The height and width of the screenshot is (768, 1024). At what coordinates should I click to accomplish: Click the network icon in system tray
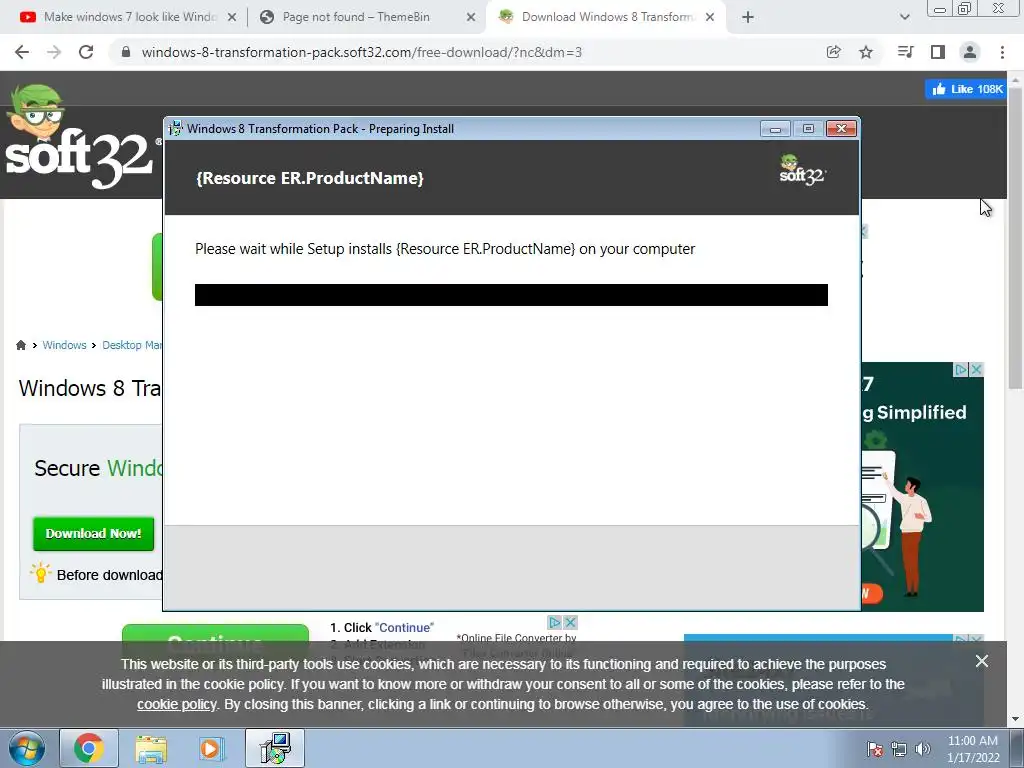(899, 749)
